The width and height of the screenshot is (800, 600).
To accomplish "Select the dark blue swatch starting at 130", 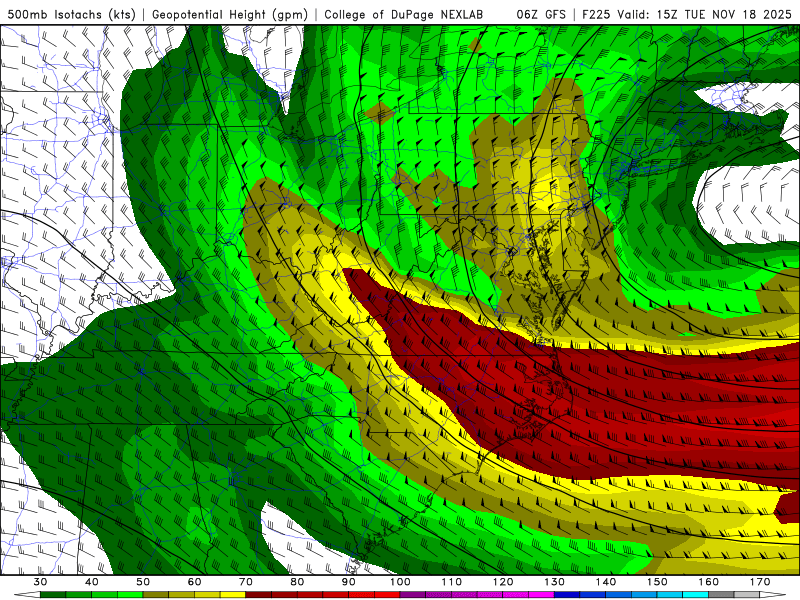I will (567, 595).
